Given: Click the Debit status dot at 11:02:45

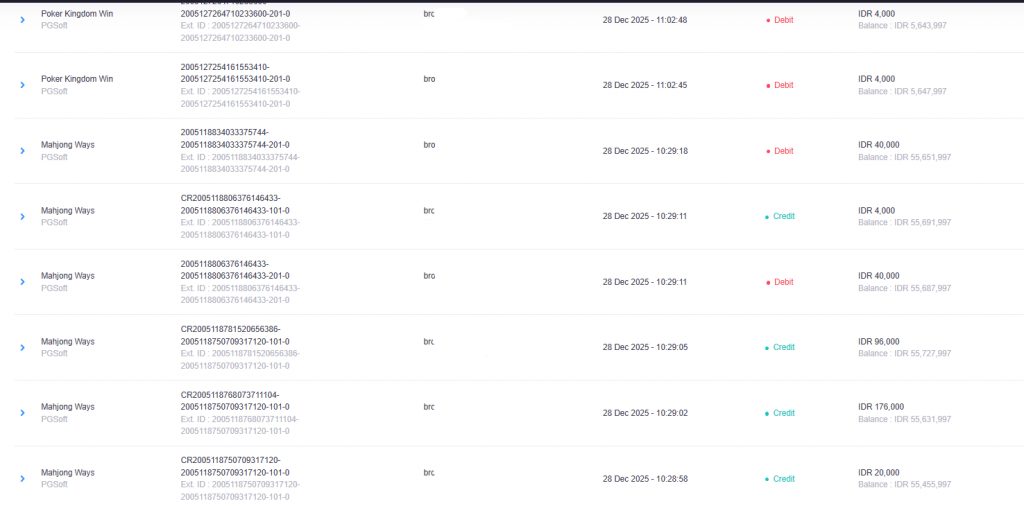Looking at the screenshot, I should click(x=767, y=85).
